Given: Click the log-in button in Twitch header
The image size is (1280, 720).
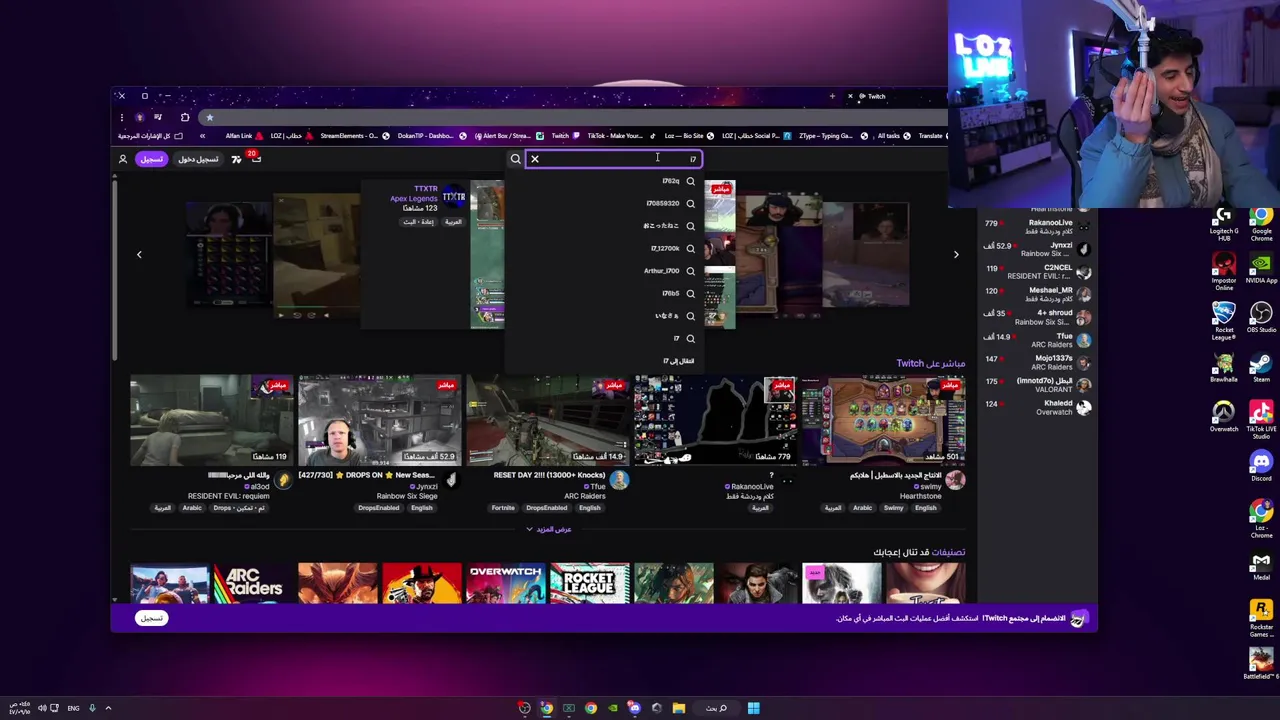Looking at the screenshot, I should [198, 159].
